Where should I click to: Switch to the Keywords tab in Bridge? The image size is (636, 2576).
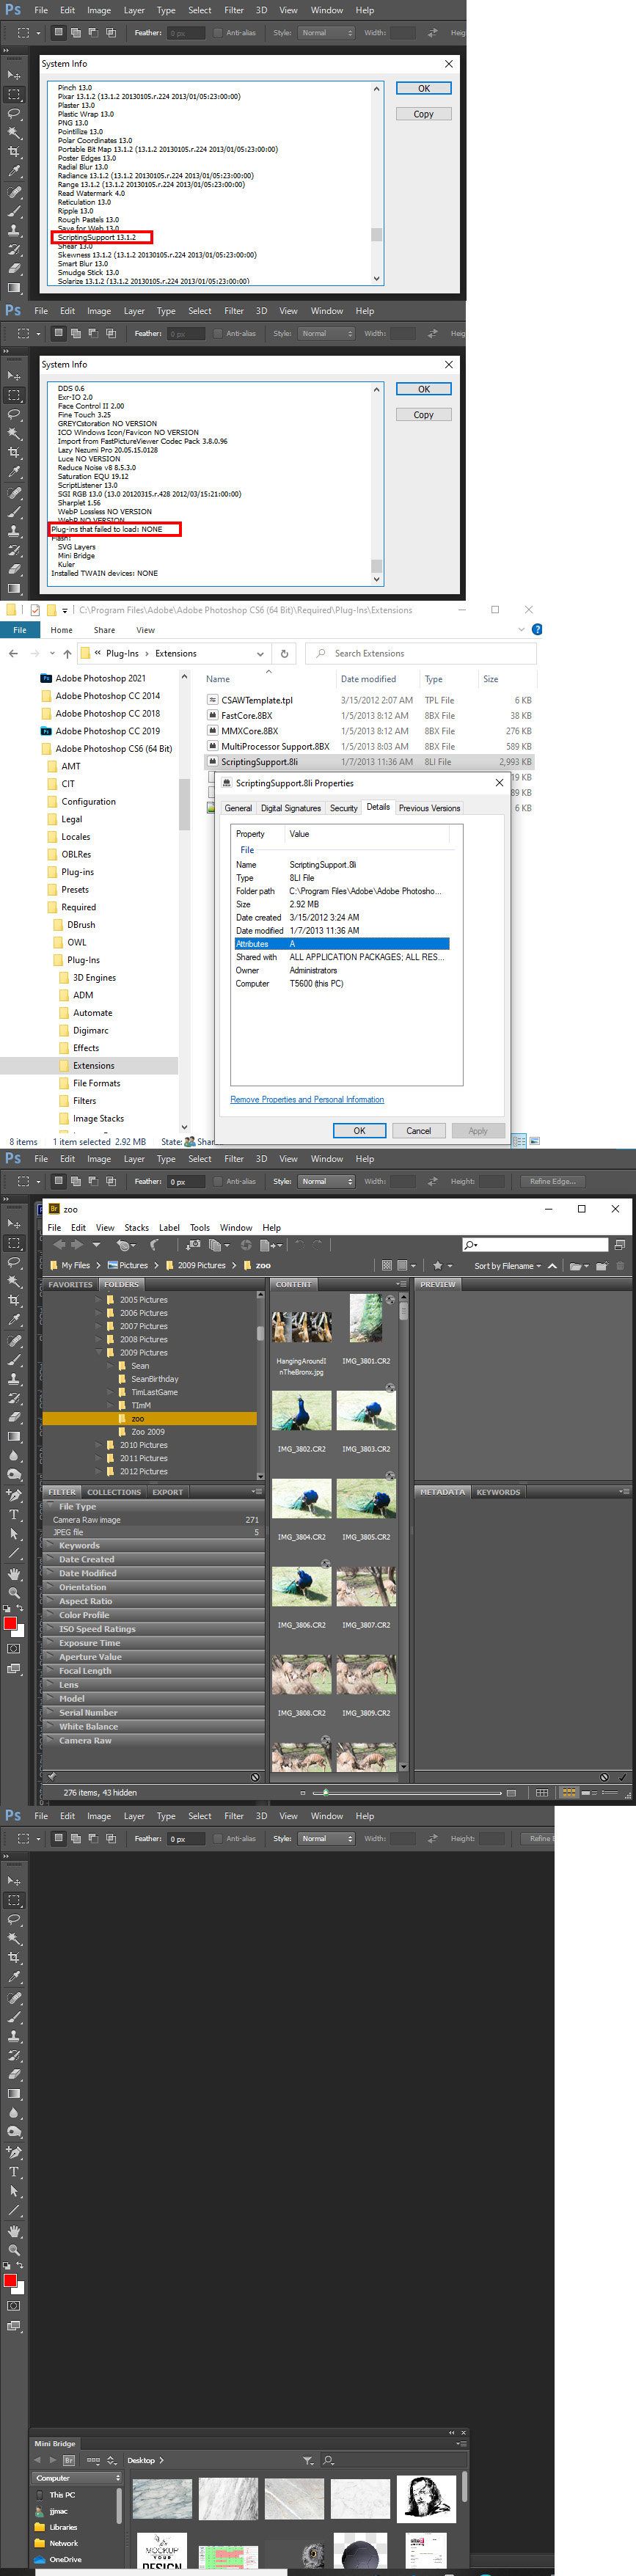498,1492
